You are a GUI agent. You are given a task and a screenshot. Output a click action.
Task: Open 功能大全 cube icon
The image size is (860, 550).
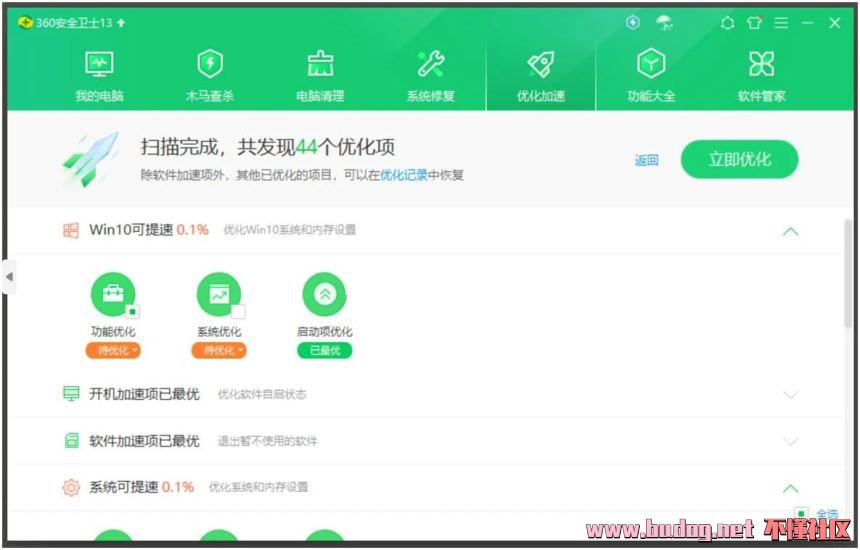651,64
